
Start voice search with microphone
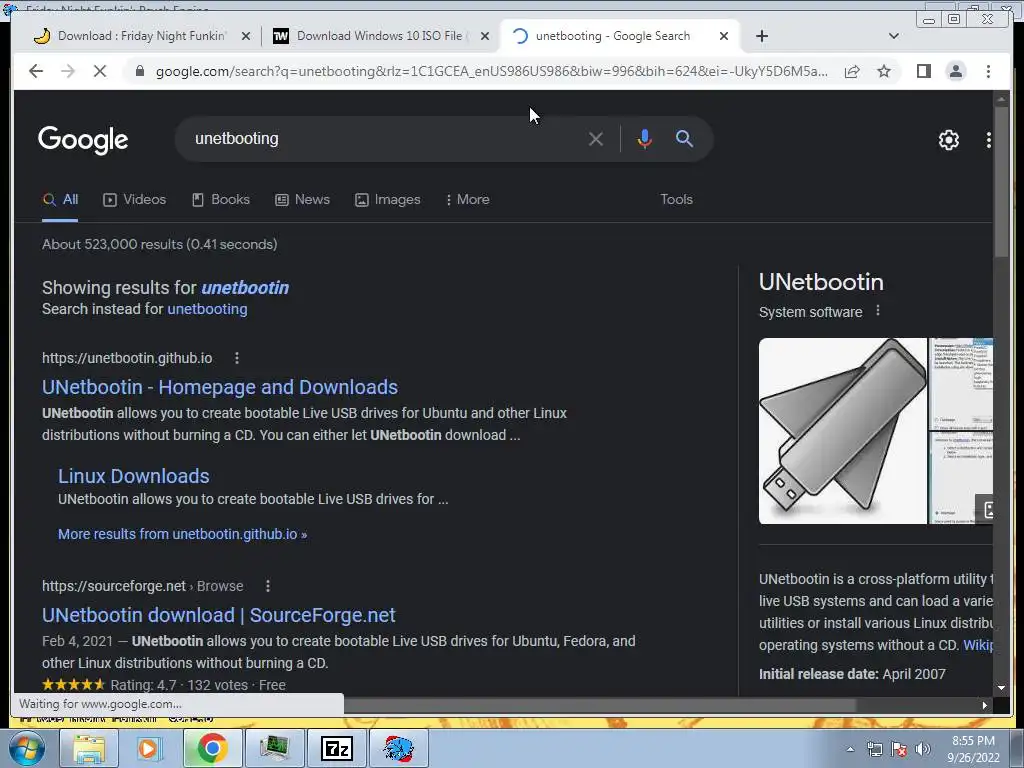(644, 138)
